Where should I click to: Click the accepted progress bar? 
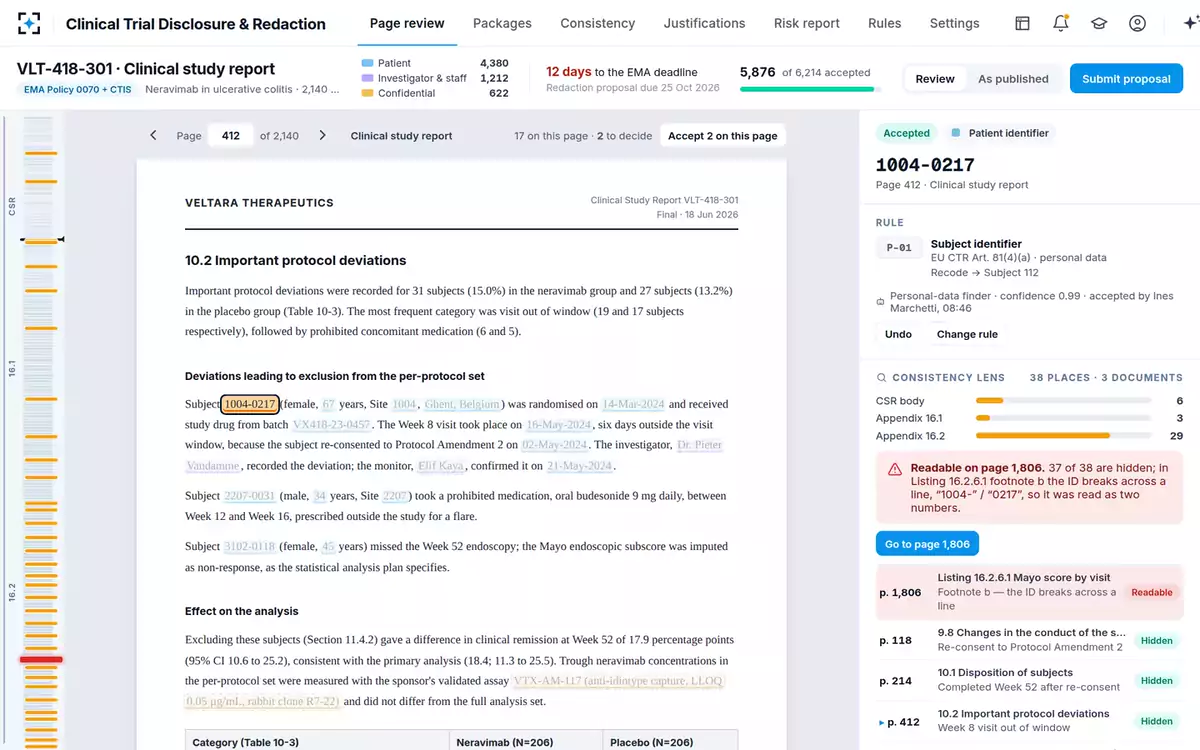[x=811, y=89]
